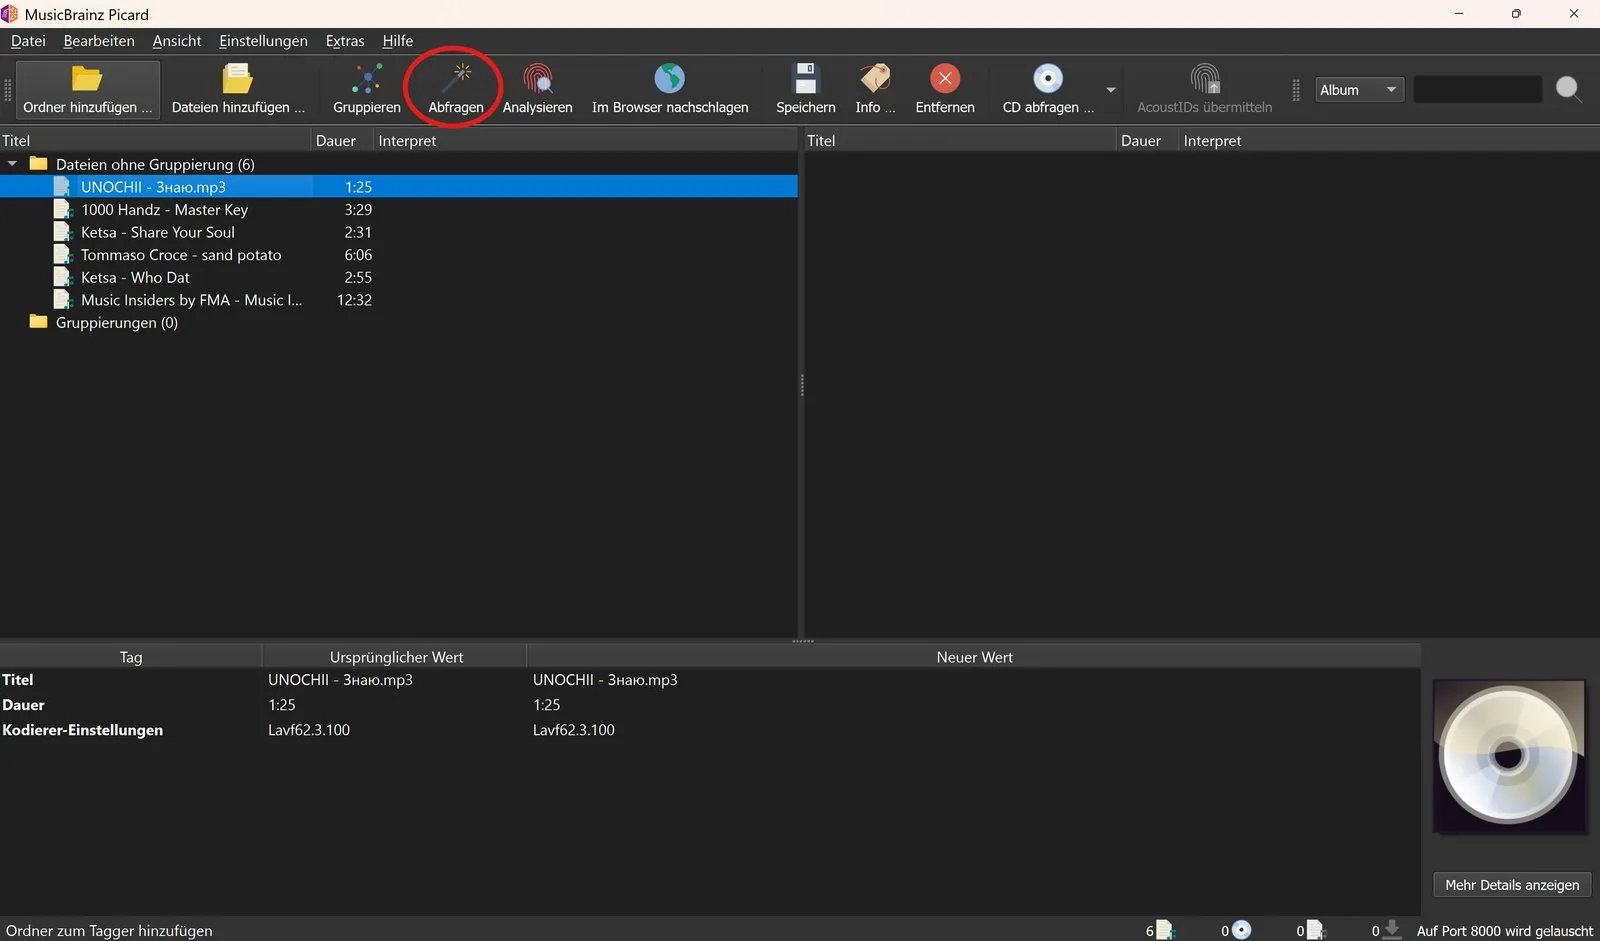The width and height of the screenshot is (1600, 941).
Task: Click the Ordner hinzufügen folder icon
Action: (x=87, y=78)
